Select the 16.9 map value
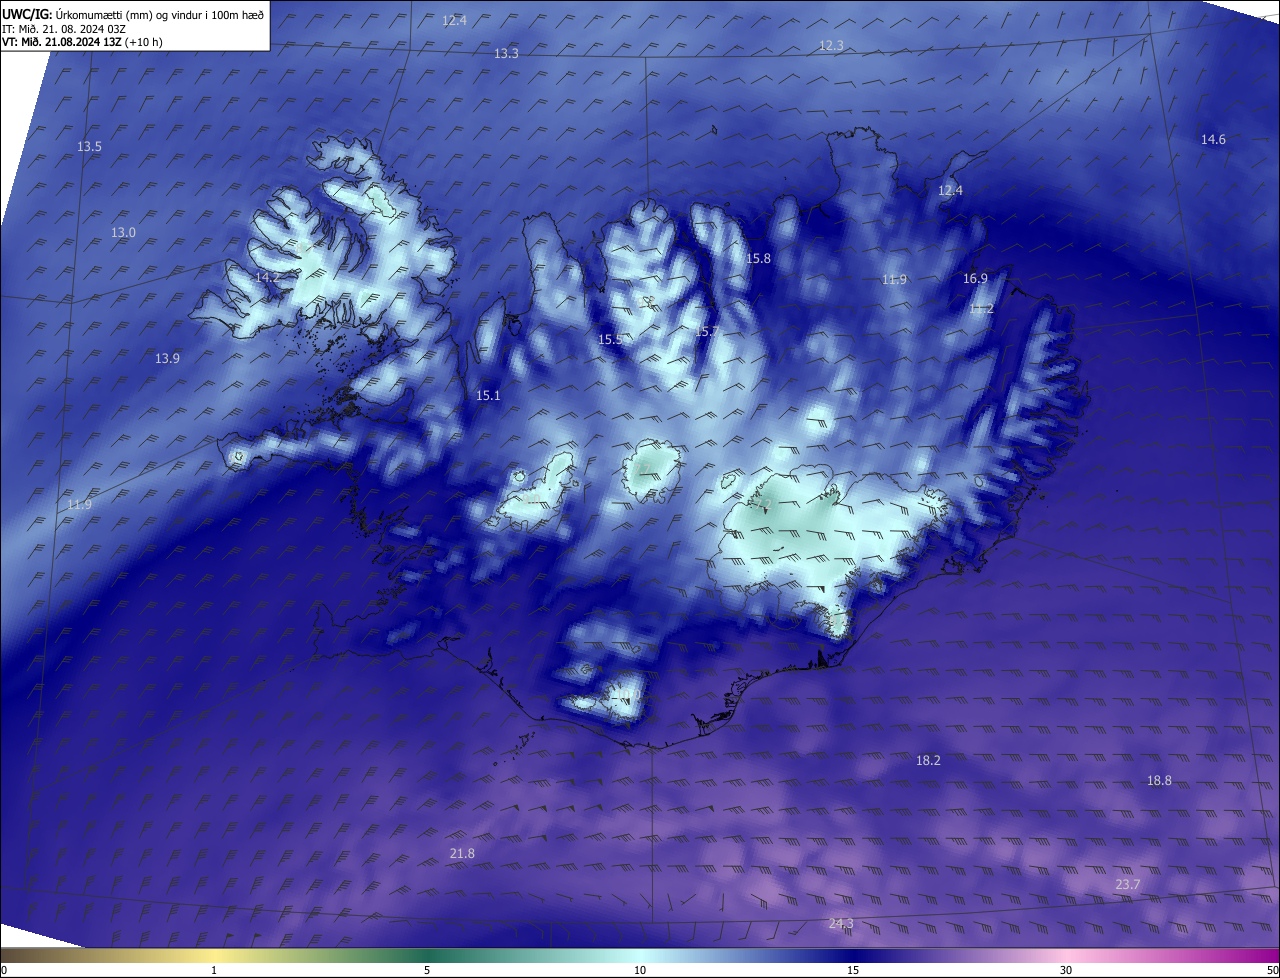The height and width of the screenshot is (978, 1280). (975, 279)
